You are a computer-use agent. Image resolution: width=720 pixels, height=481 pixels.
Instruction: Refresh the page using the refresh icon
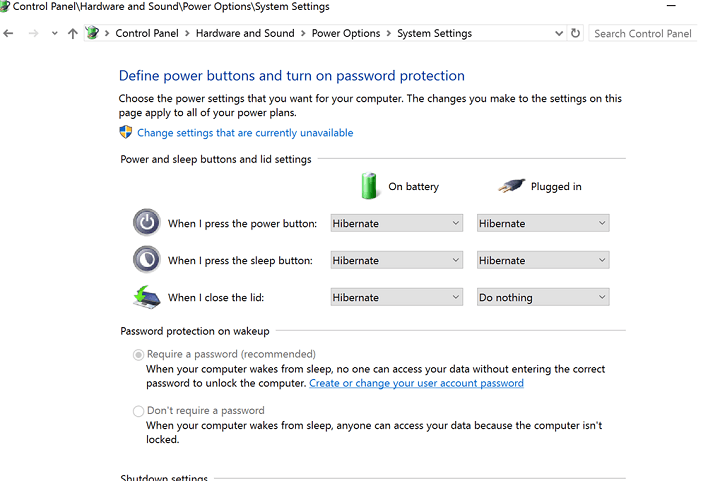point(575,33)
